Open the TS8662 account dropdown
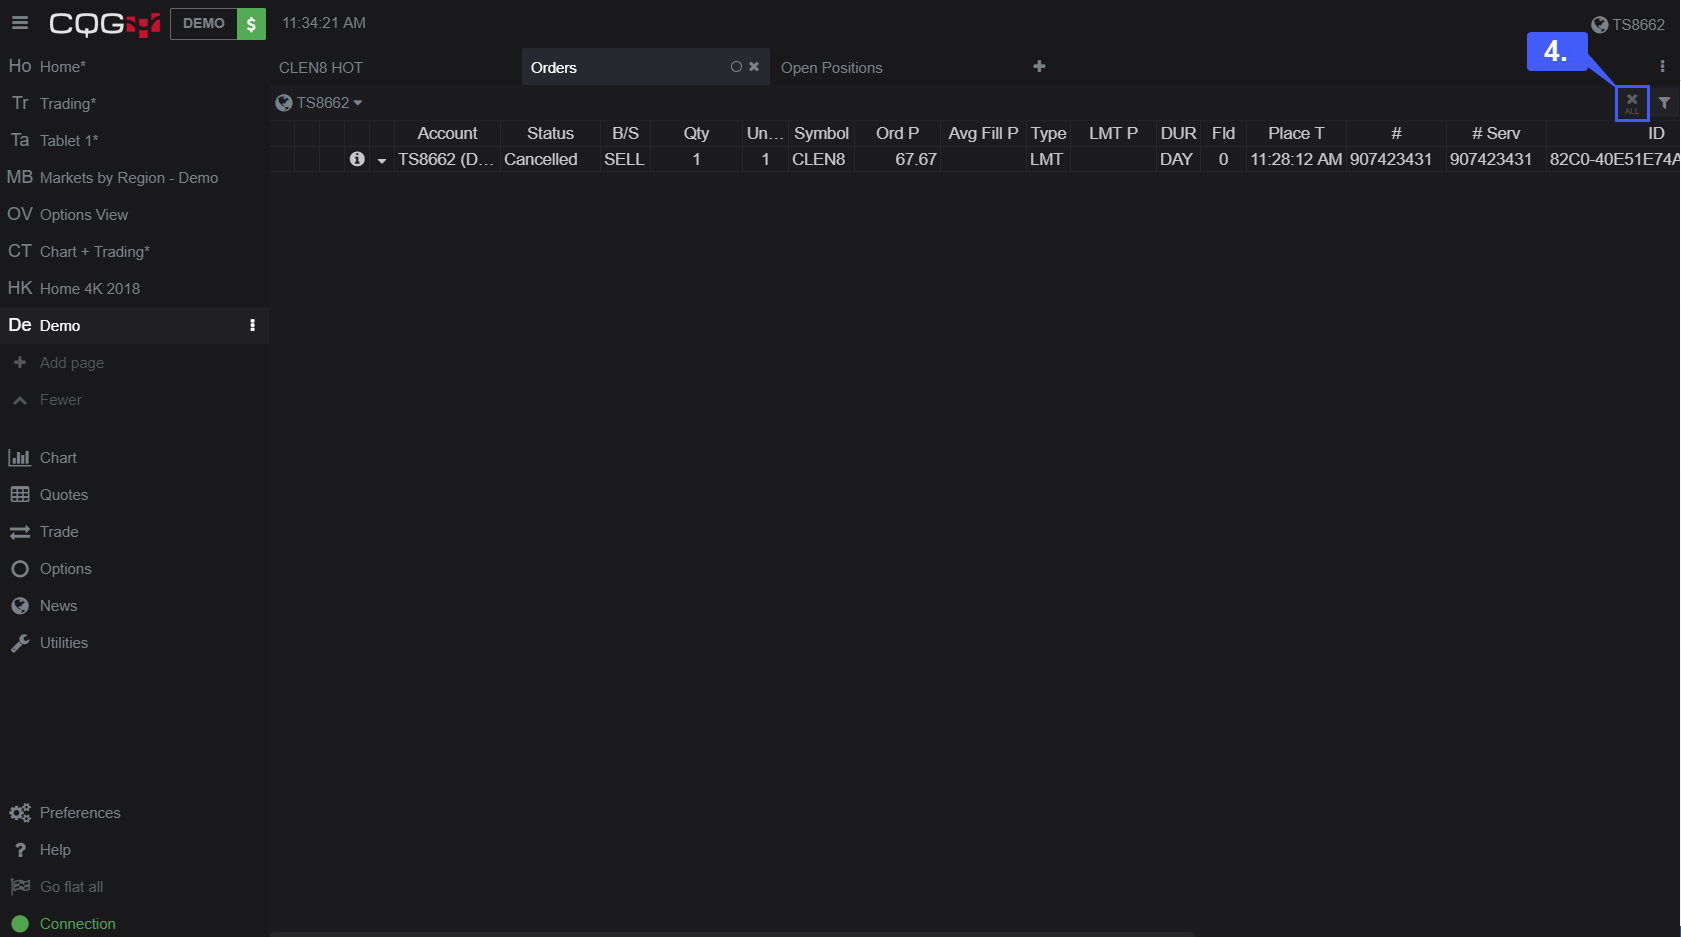 (x=319, y=103)
